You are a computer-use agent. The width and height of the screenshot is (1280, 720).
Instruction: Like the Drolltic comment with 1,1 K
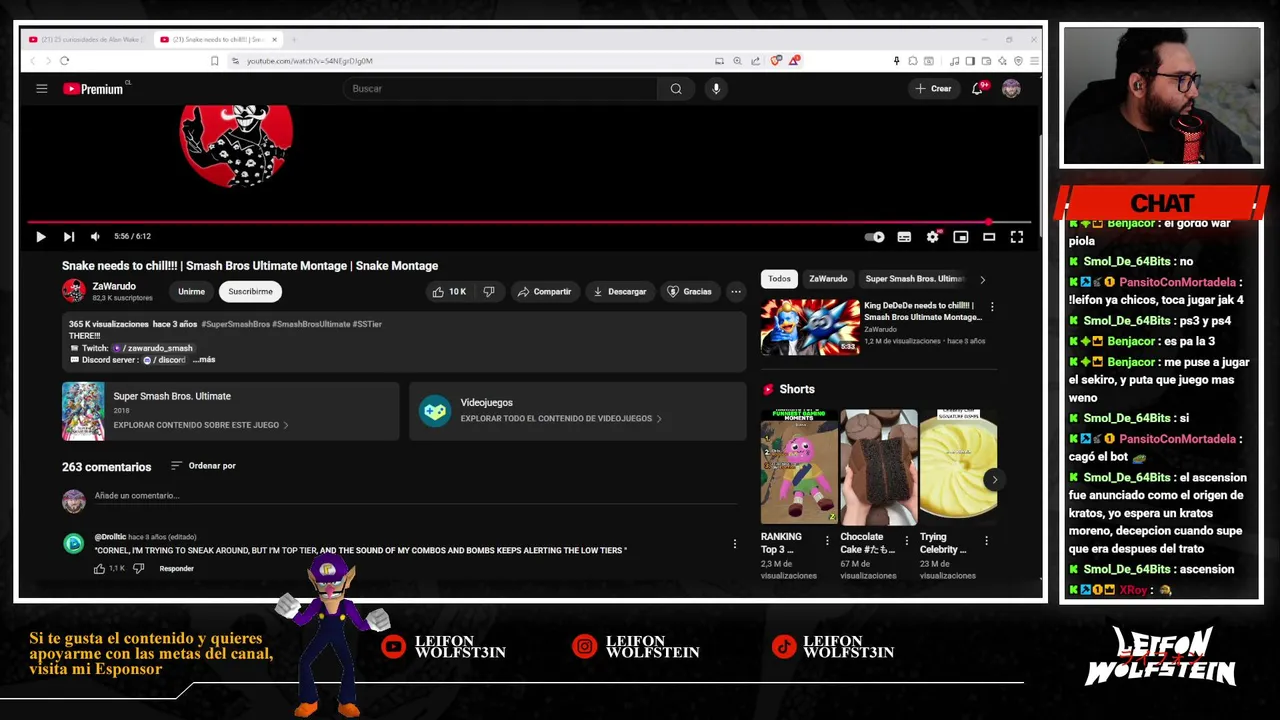click(100, 569)
